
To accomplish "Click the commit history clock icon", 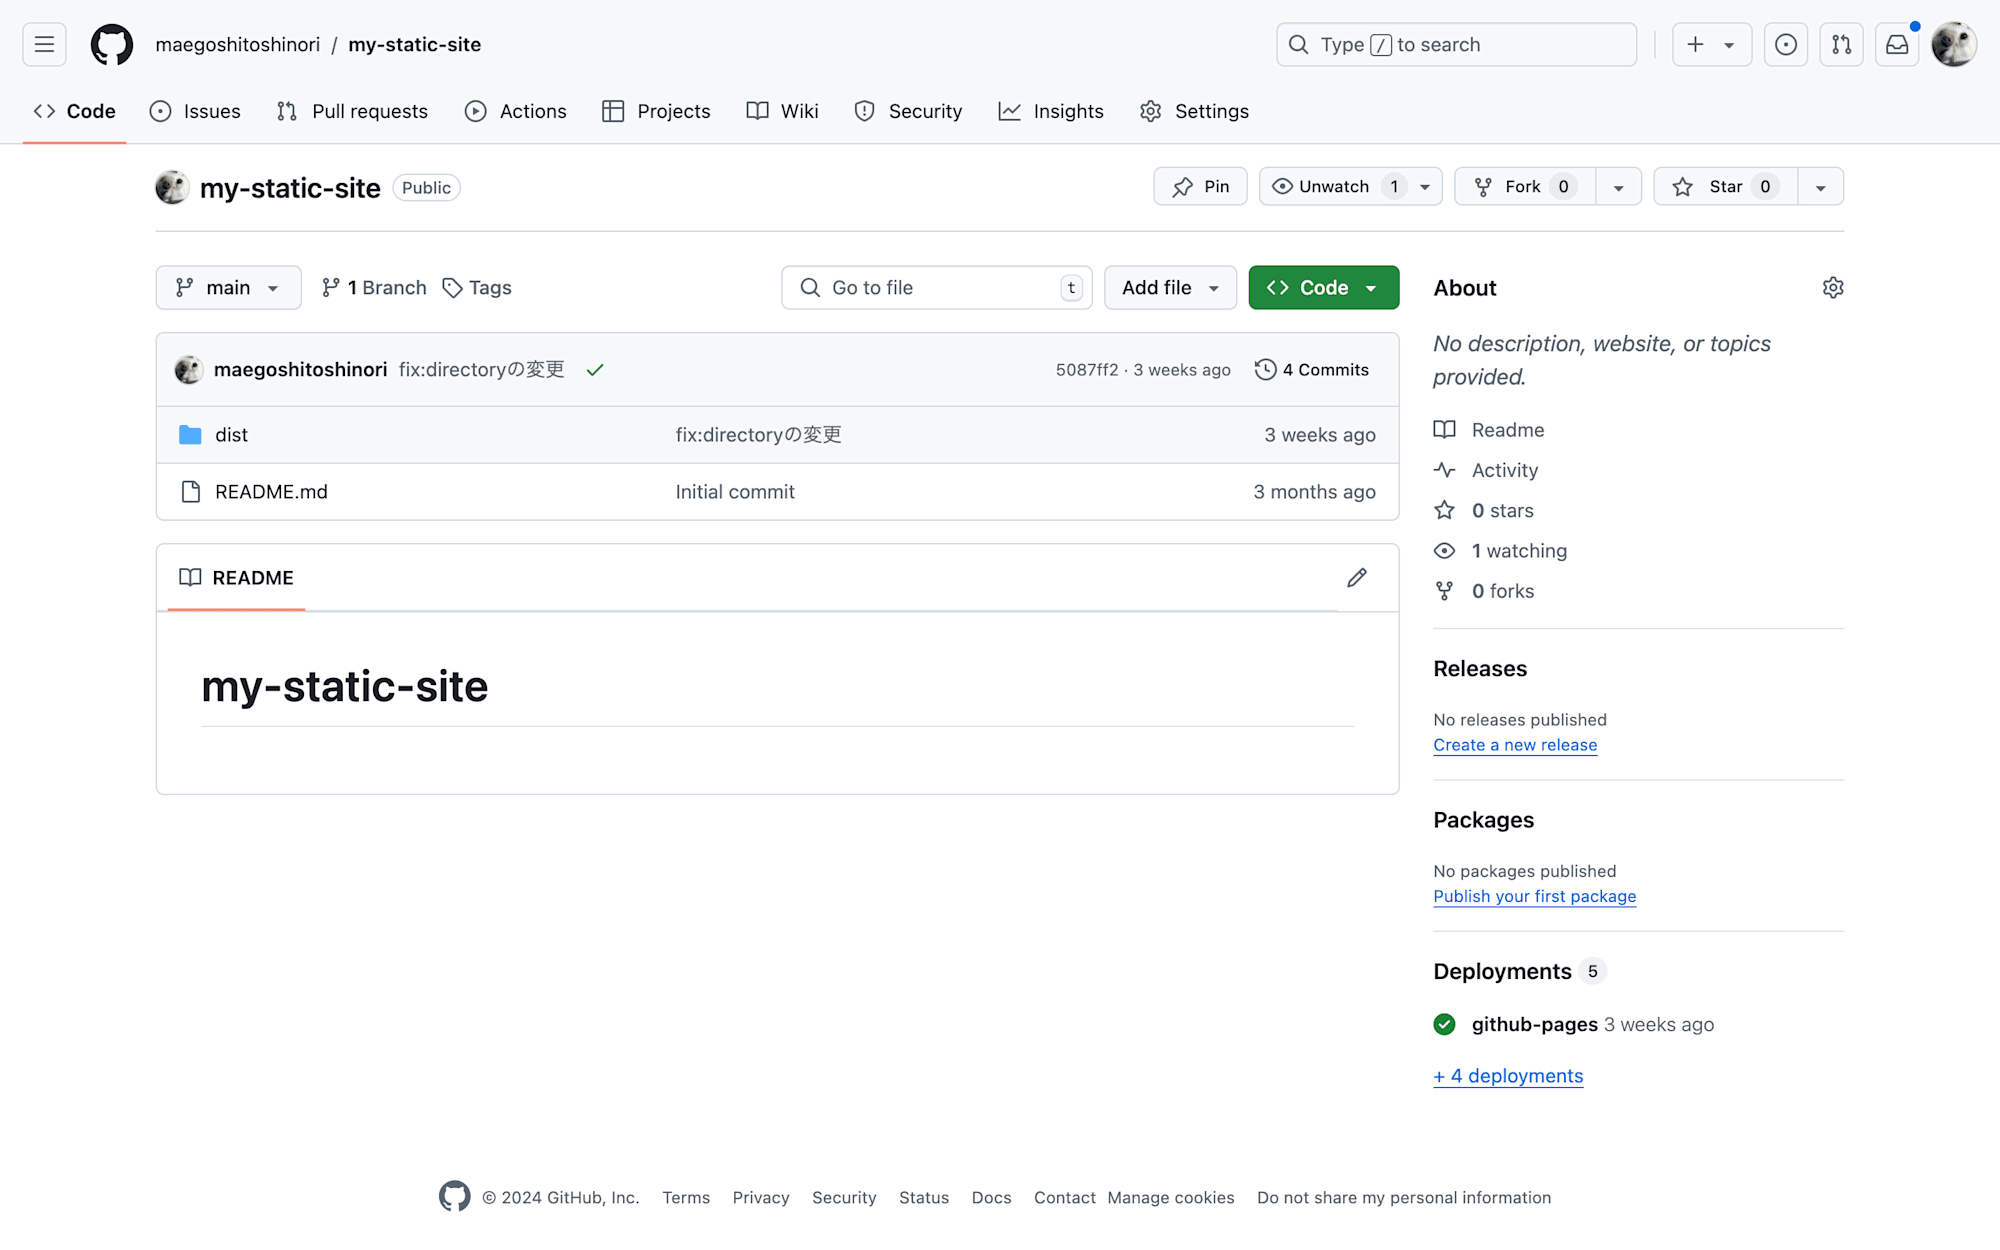I will [x=1264, y=370].
